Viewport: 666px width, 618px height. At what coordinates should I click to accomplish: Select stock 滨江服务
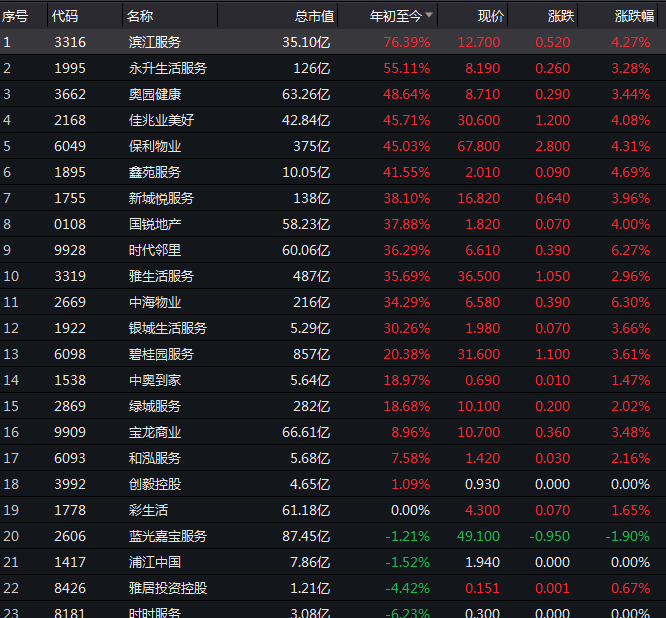pyautogui.click(x=155, y=42)
